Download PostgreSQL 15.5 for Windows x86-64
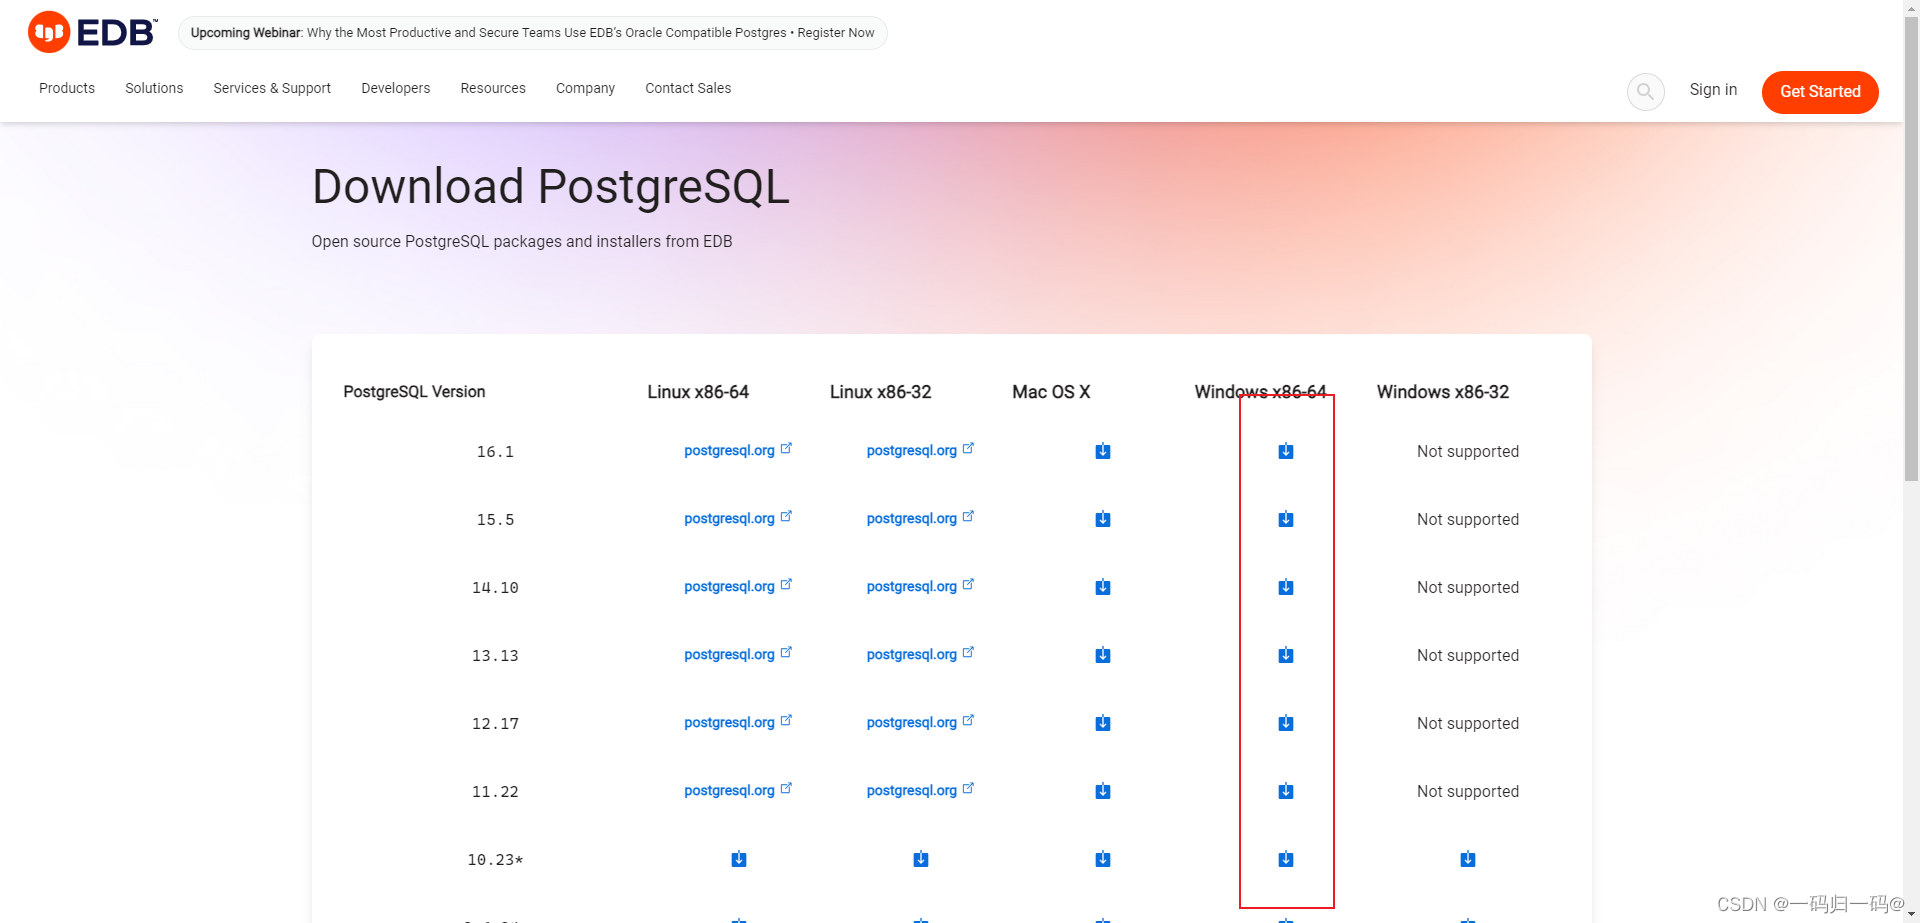The width and height of the screenshot is (1920, 923). (x=1286, y=519)
